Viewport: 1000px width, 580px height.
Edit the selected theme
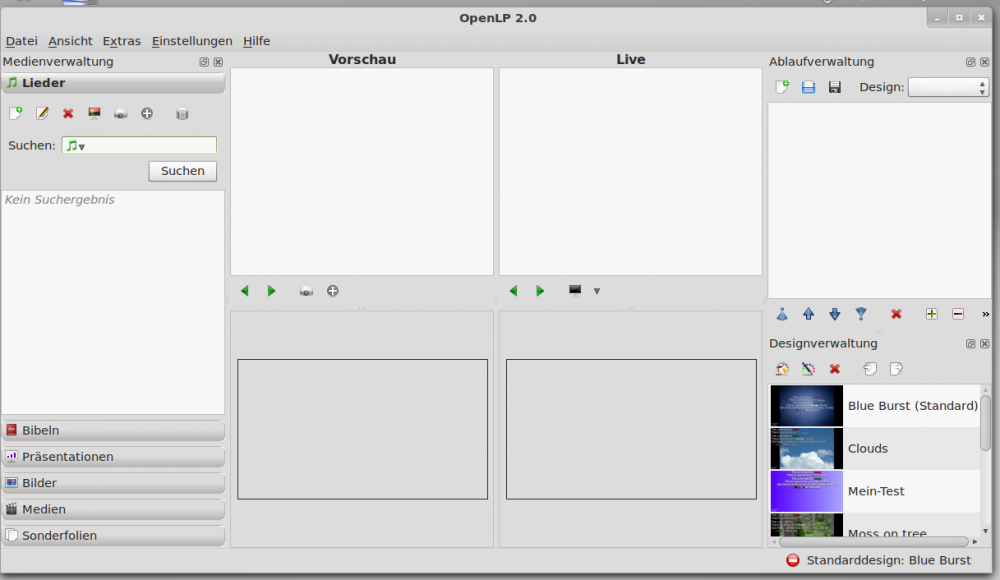[808, 369]
